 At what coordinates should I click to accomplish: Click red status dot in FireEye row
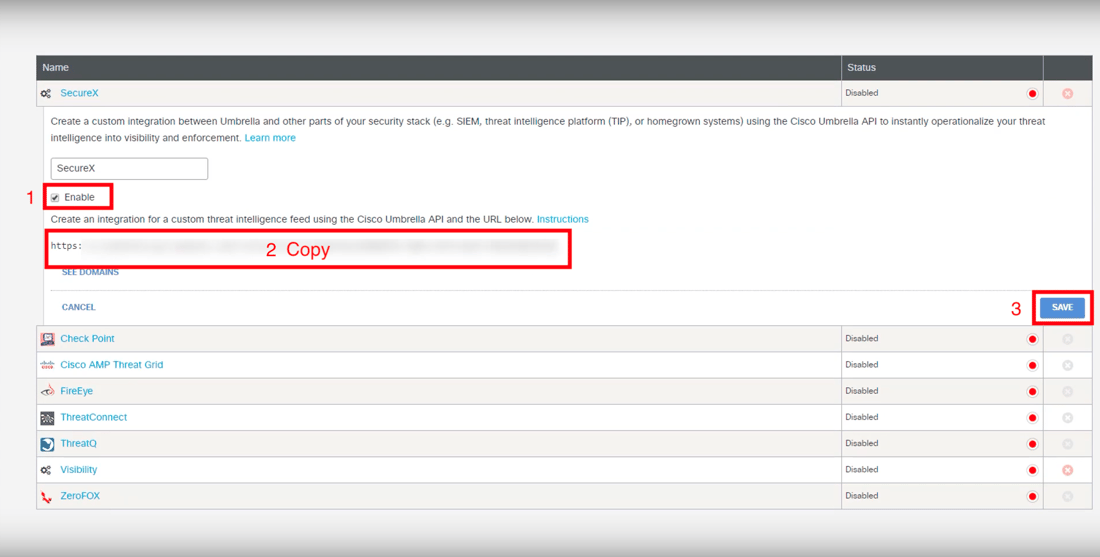point(1032,391)
